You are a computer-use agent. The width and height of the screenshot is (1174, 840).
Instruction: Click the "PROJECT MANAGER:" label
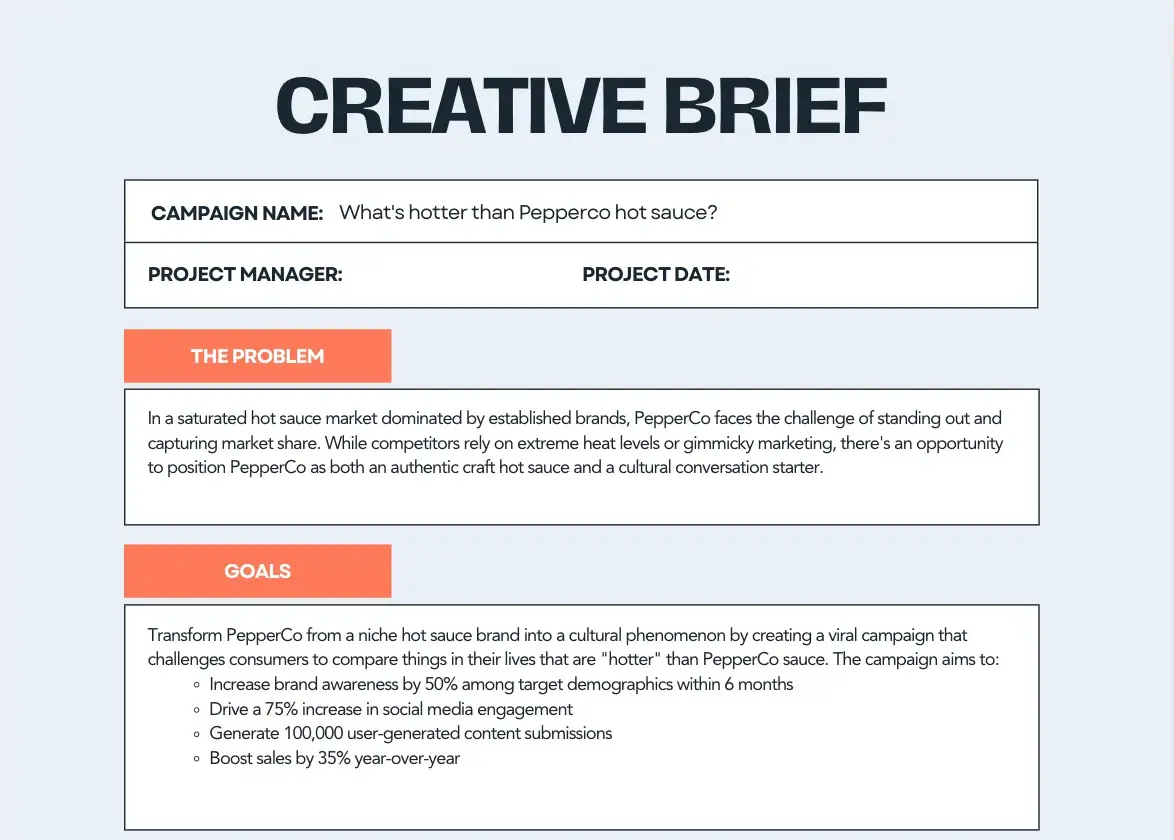[x=245, y=275]
